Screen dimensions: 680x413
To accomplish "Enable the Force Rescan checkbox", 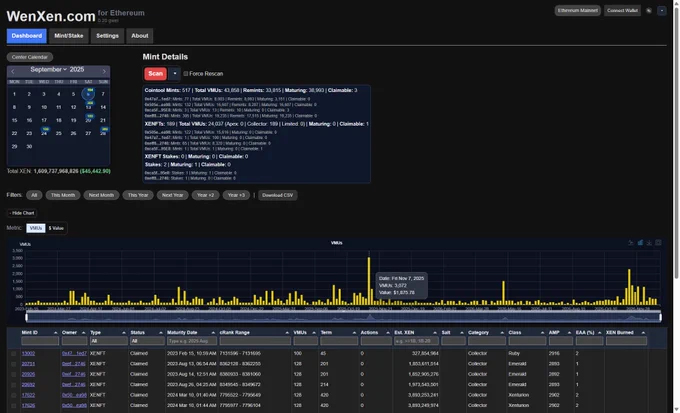I will coord(186,74).
